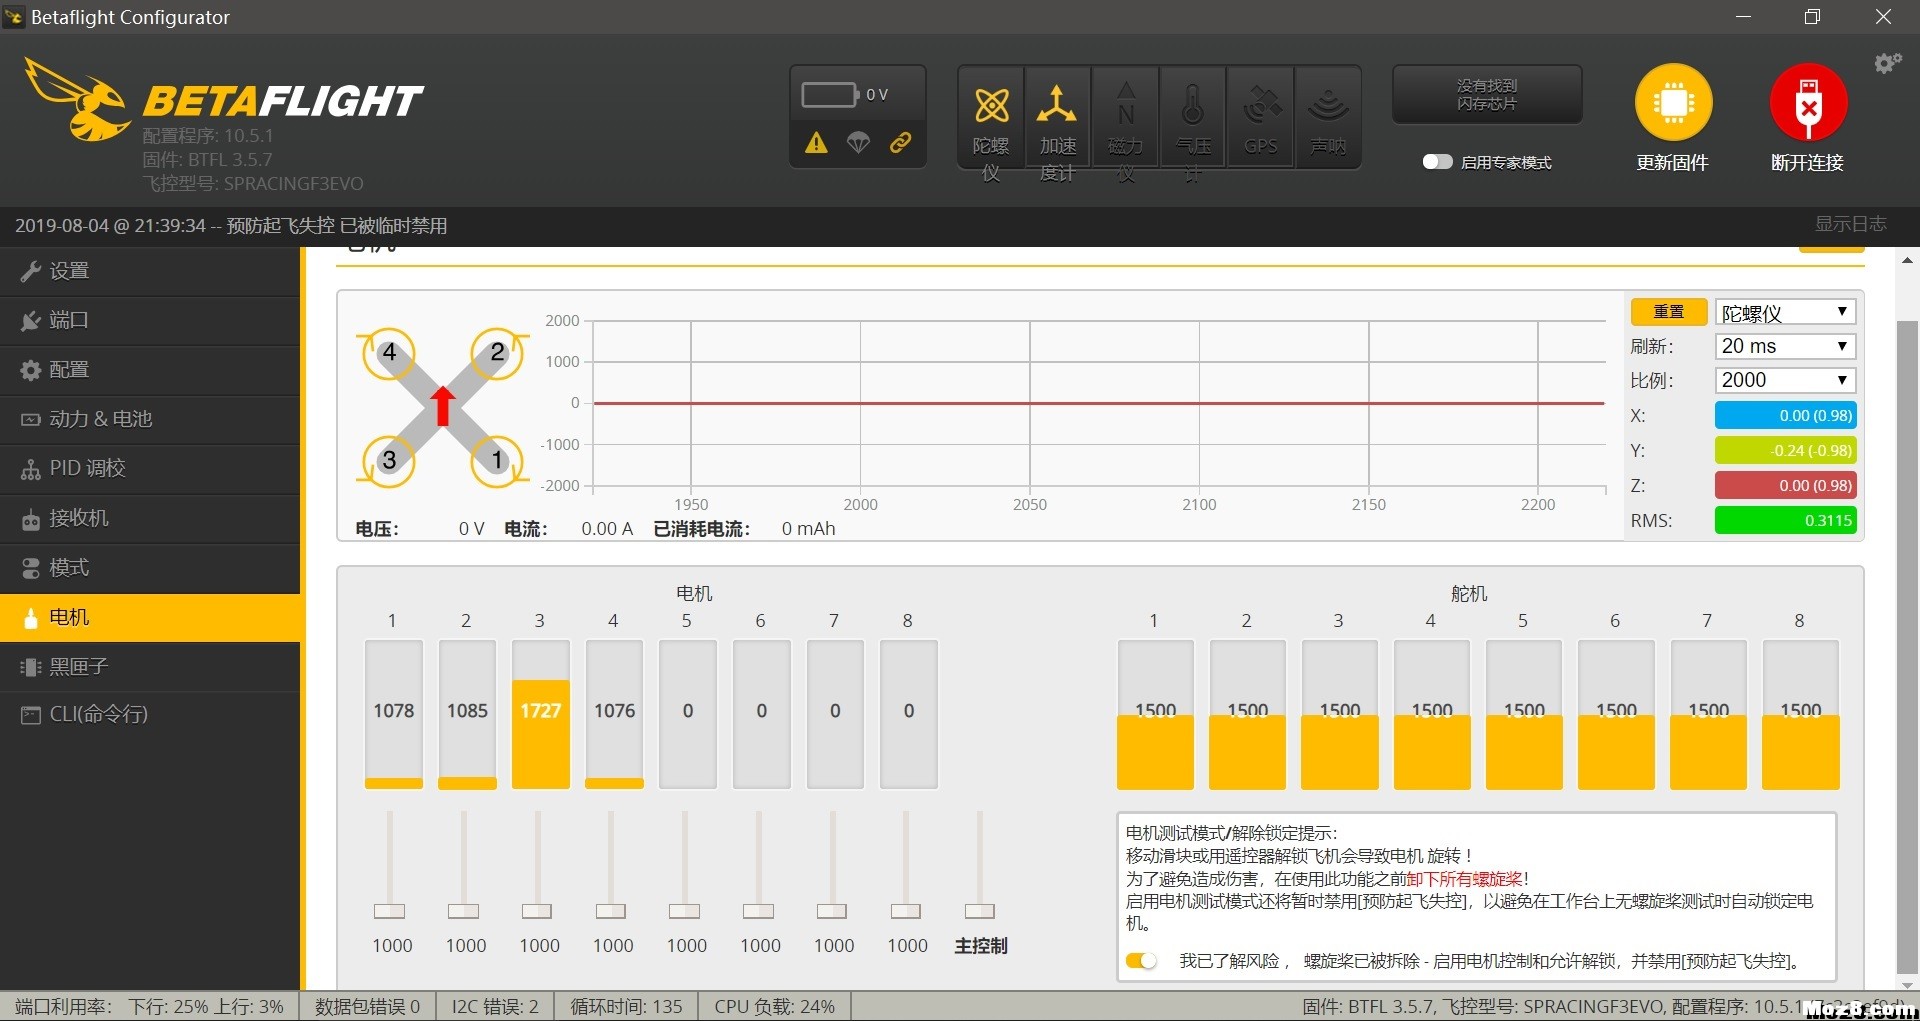Click the servo 8 bar showing 1500
Image resolution: width=1920 pixels, height=1021 pixels.
click(x=1800, y=715)
